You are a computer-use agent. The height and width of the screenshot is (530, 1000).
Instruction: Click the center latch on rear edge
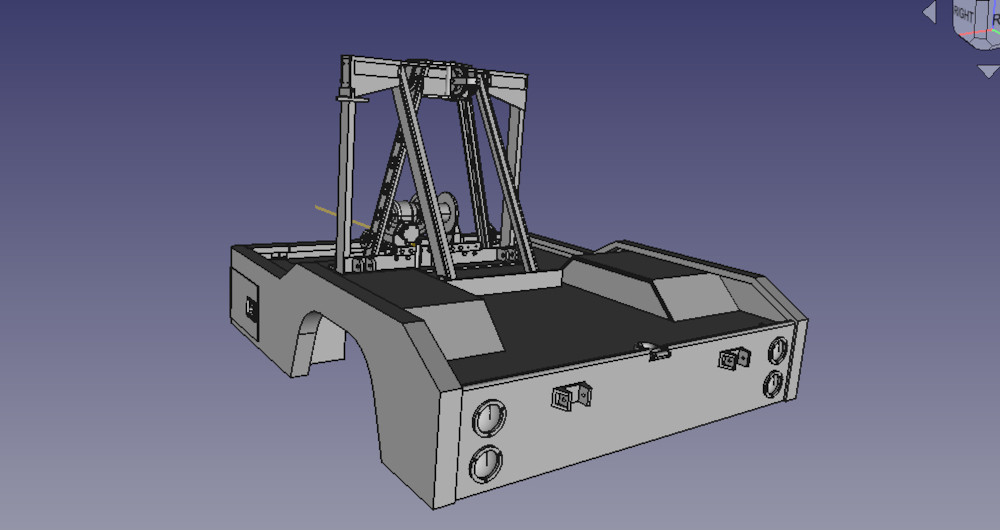coord(657,350)
